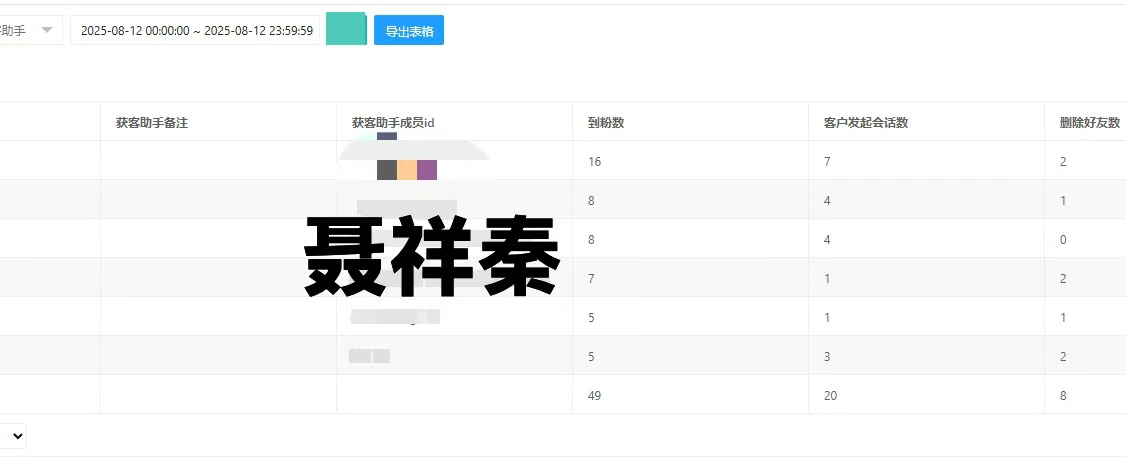Click the 客户发起会话数 cell showing 3
This screenshot has height=457, width=1126.
click(926, 356)
